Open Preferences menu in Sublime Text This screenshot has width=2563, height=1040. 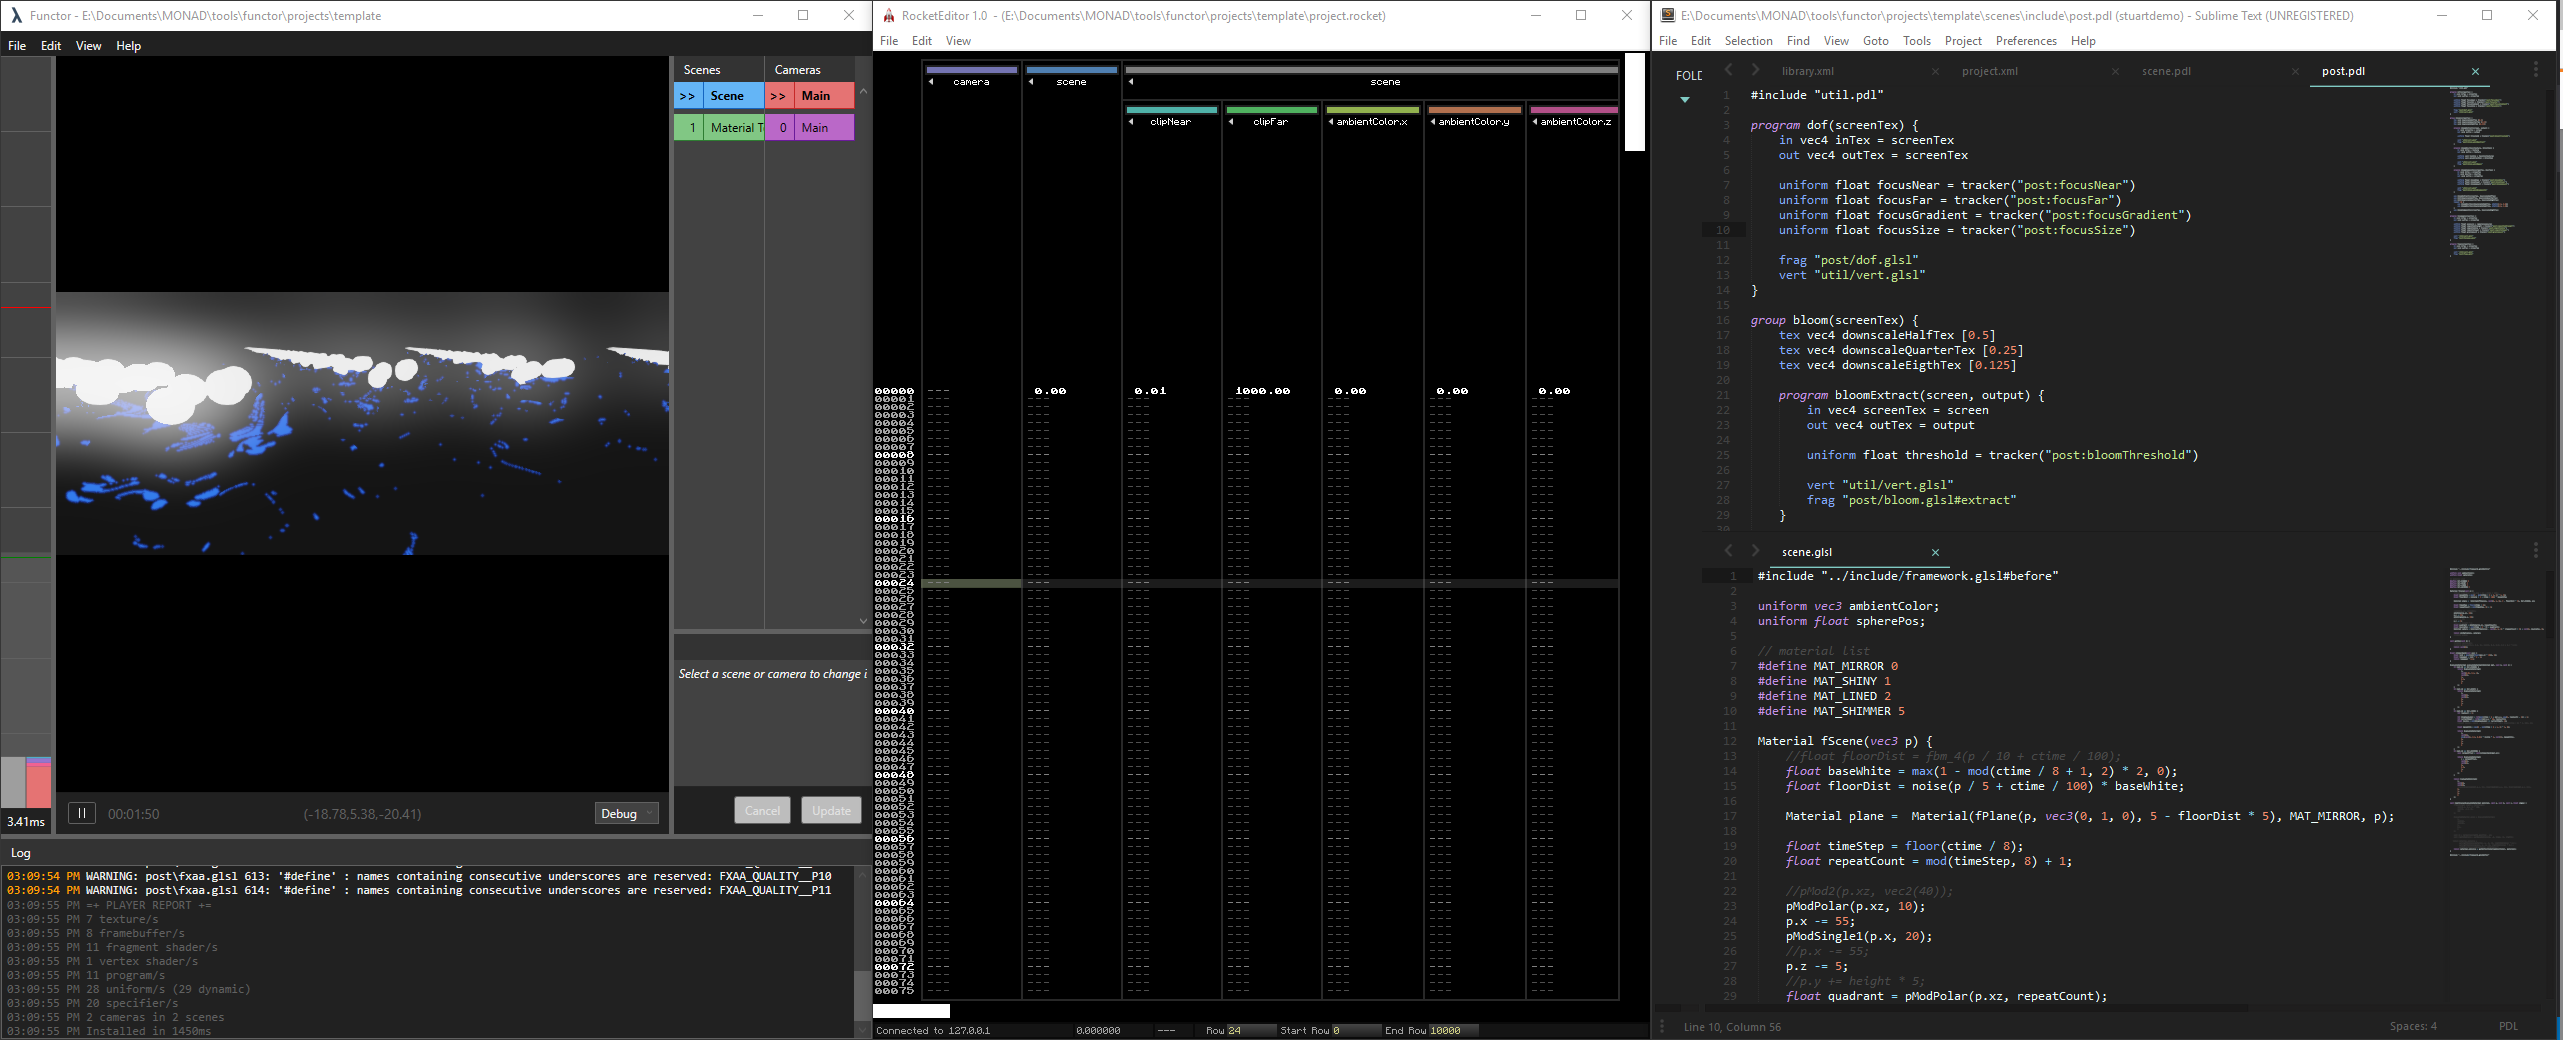[x=2025, y=41]
